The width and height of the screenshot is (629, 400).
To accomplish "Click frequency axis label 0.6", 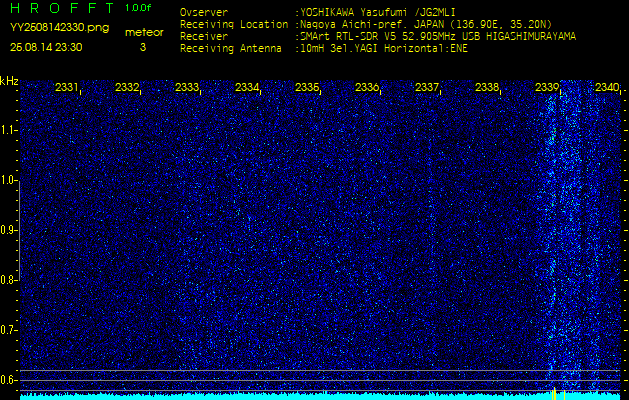I will tap(8, 380).
